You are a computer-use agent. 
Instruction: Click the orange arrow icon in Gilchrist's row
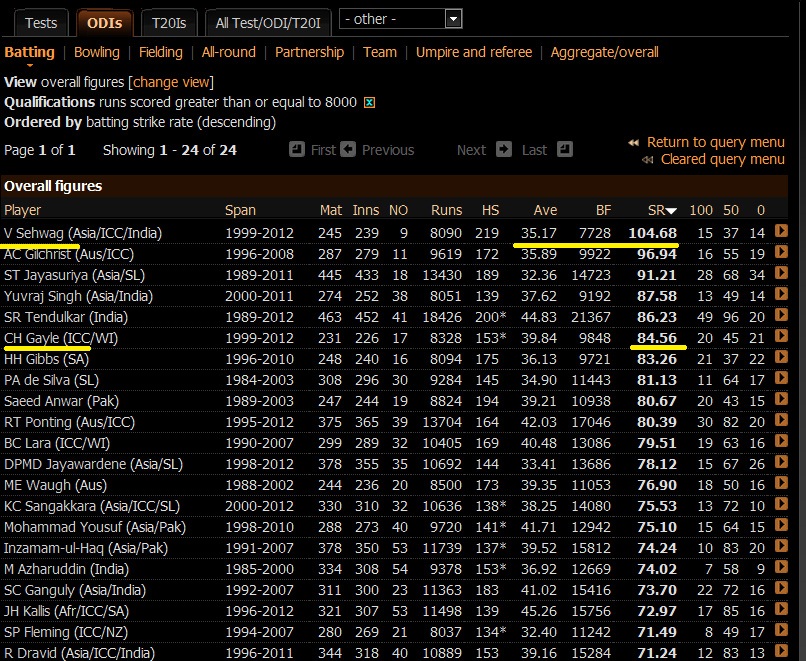(781, 253)
